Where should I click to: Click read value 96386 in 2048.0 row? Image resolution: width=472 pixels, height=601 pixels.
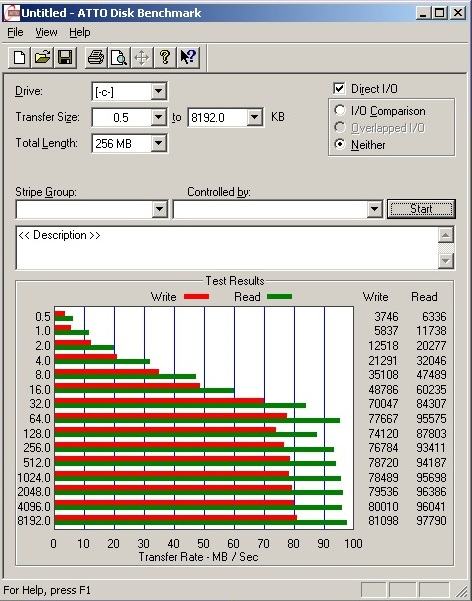[431, 491]
